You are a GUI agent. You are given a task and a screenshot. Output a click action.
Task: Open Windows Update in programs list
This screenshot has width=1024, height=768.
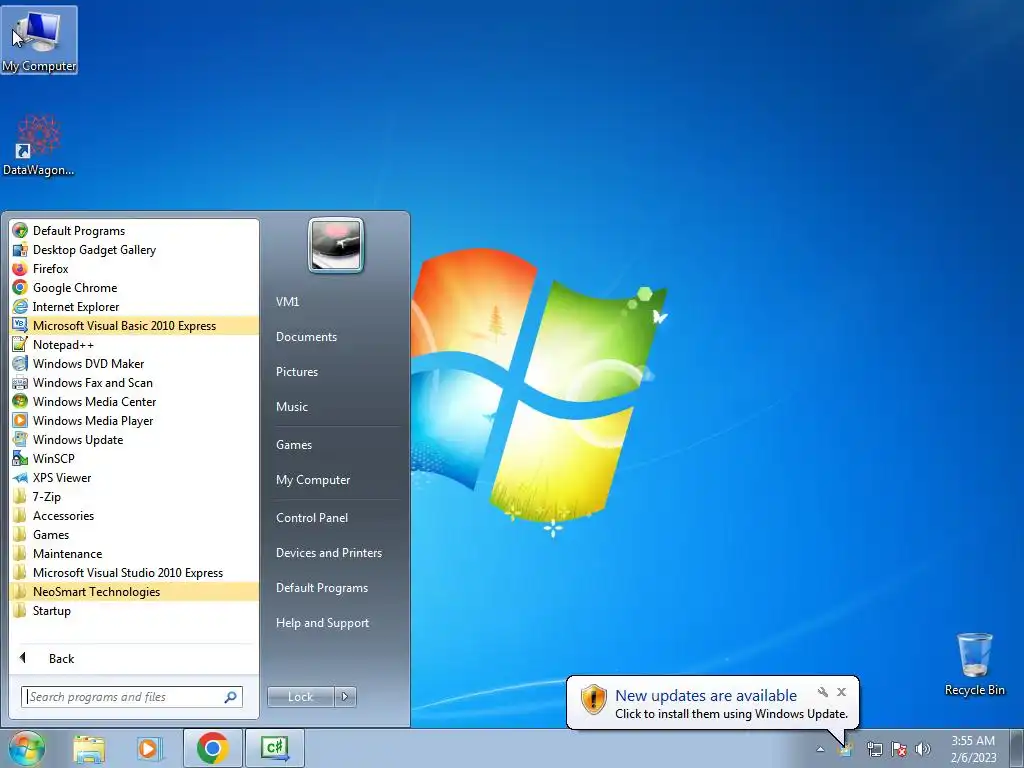point(134,440)
